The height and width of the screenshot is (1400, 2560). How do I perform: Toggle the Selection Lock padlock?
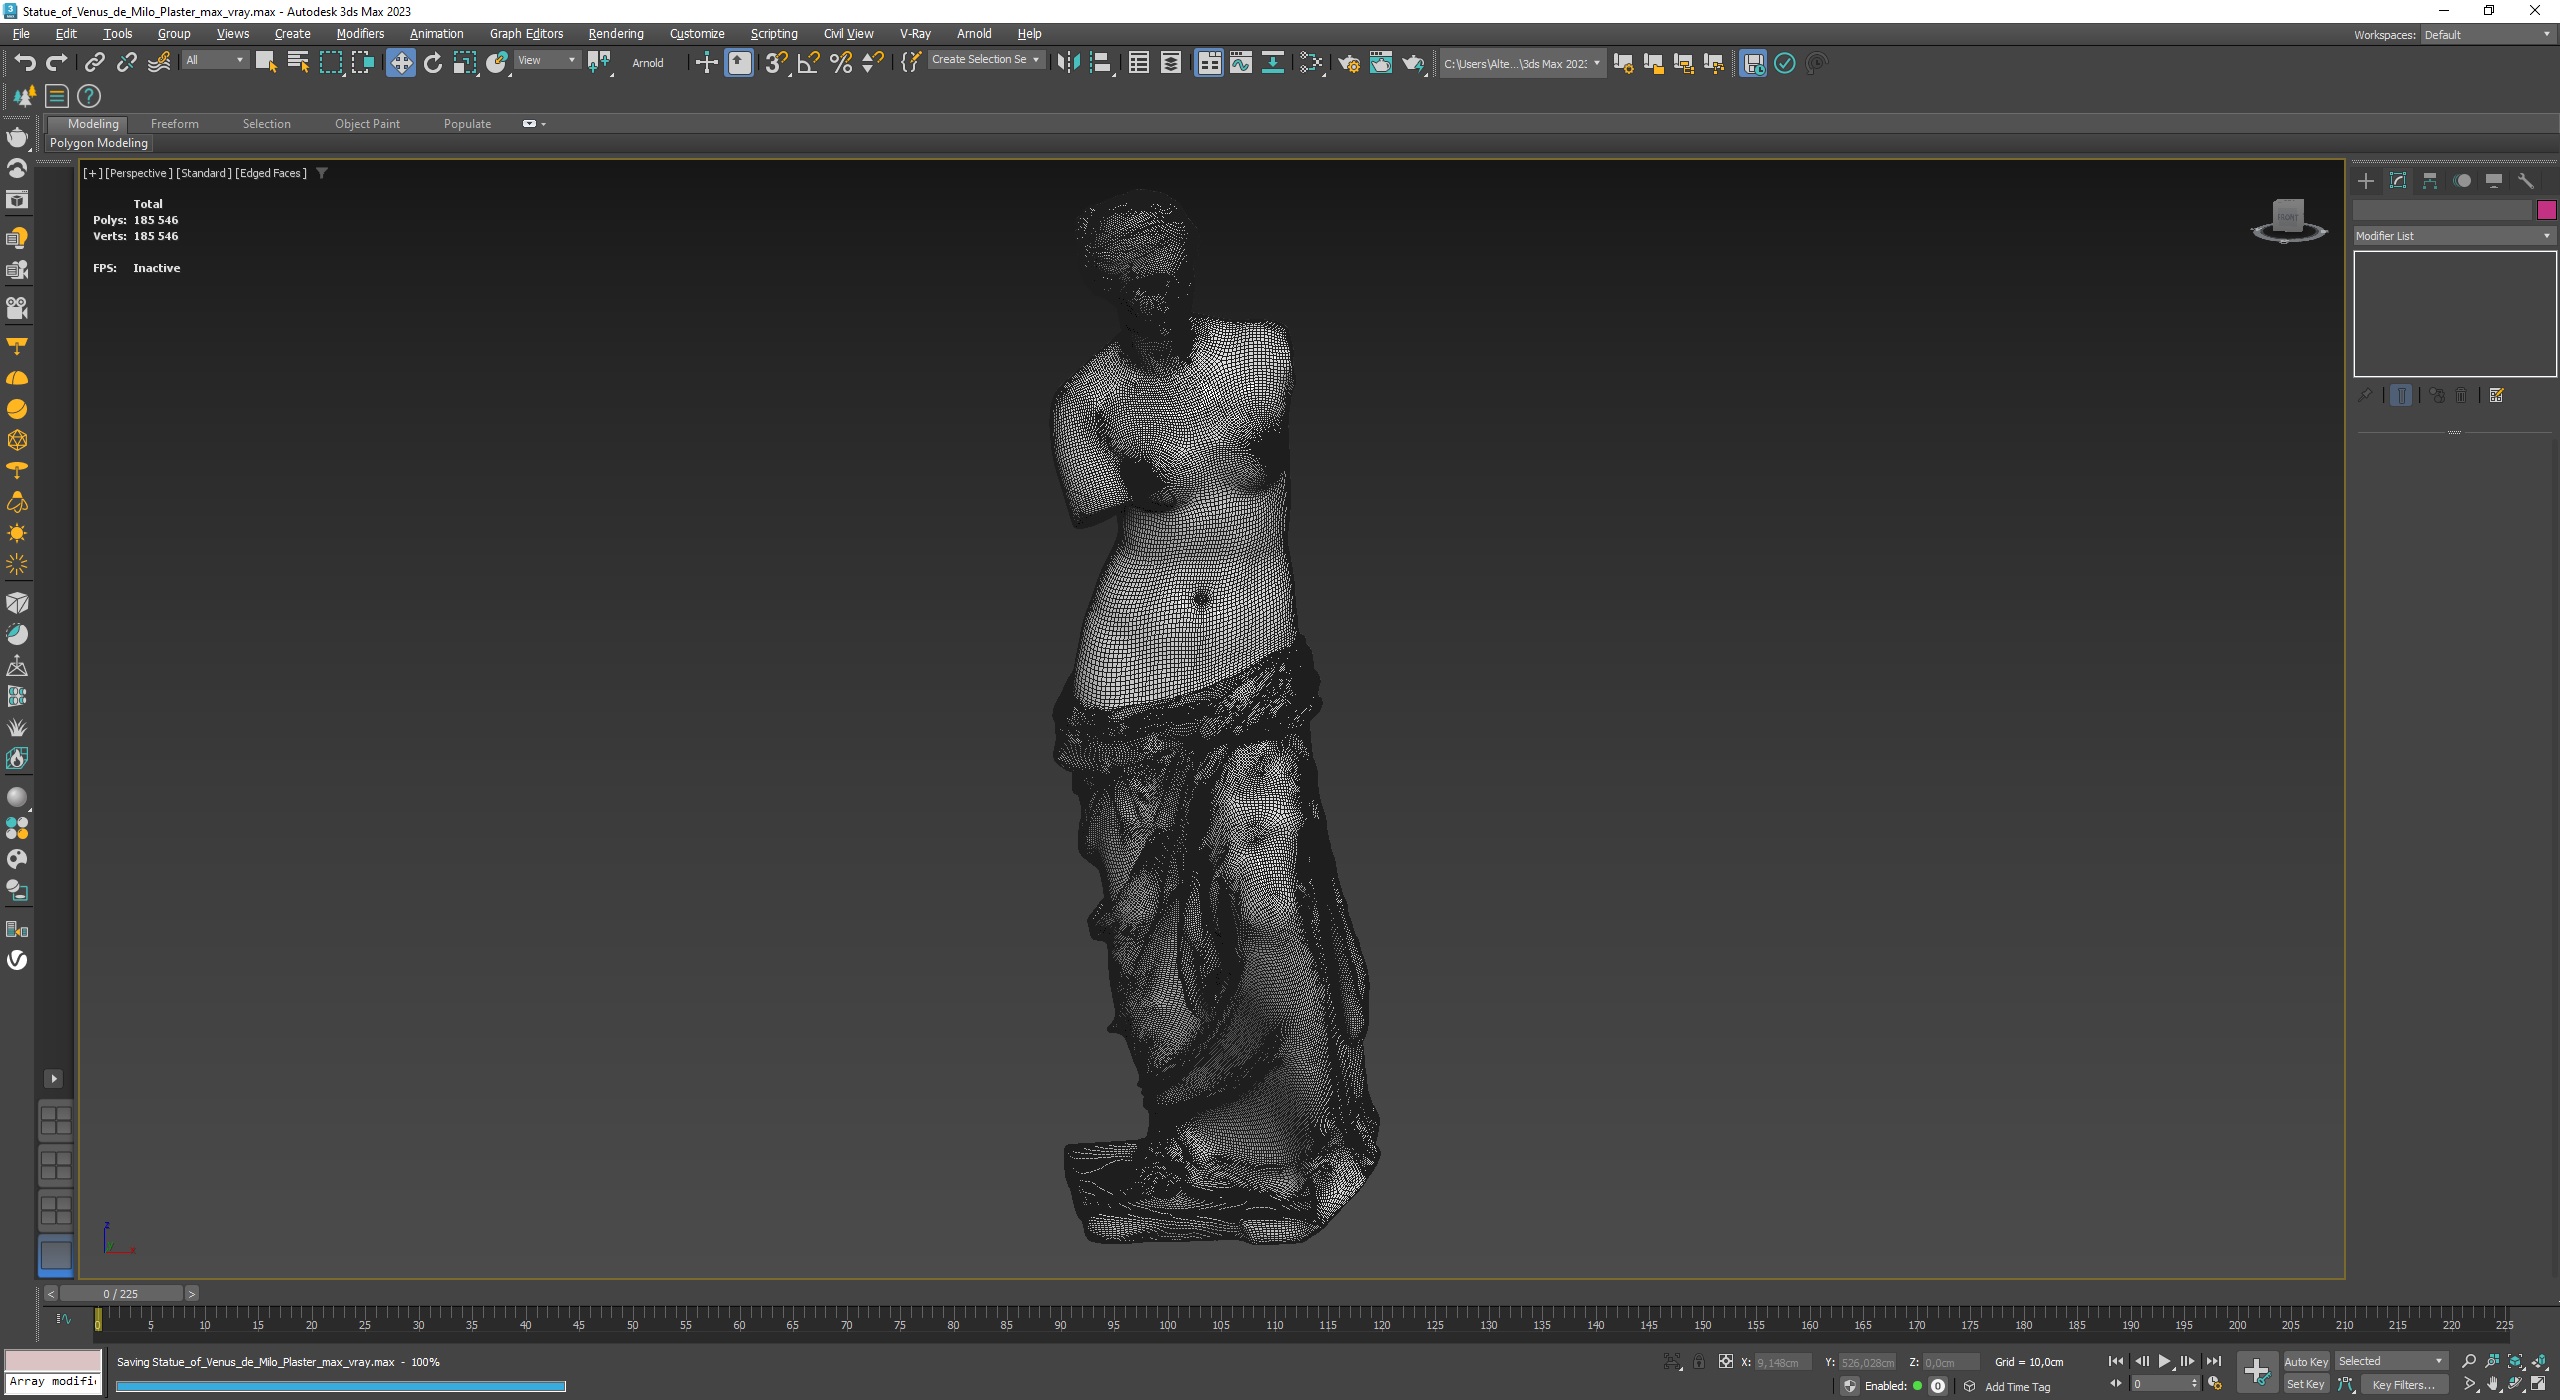[x=1699, y=1361]
